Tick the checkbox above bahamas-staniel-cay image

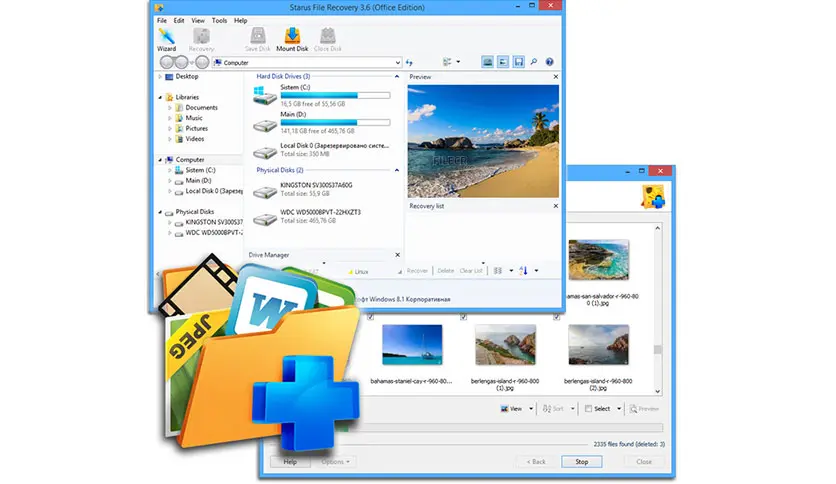pos(371,317)
